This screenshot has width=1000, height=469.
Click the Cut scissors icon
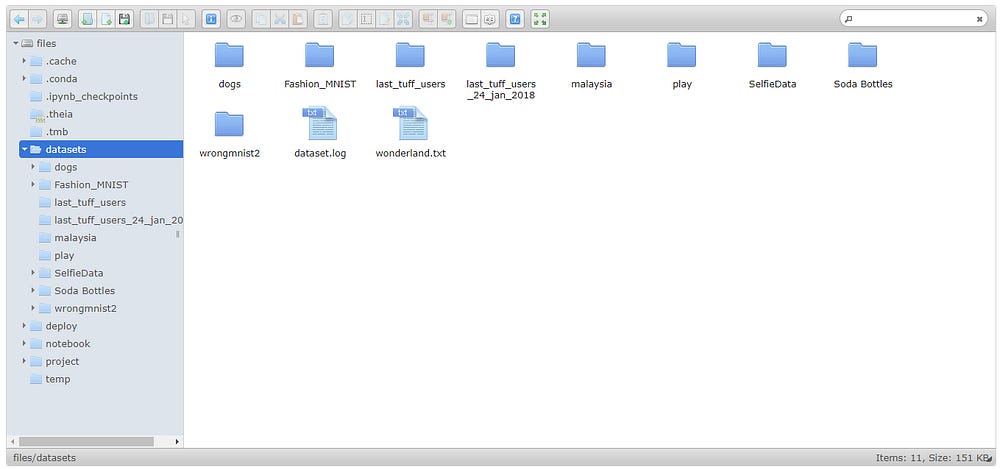279,19
